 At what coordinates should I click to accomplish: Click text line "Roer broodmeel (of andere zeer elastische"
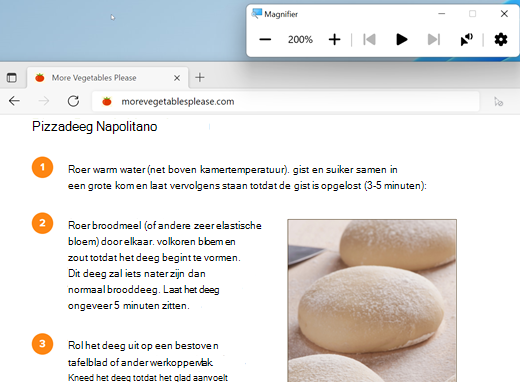pos(165,226)
